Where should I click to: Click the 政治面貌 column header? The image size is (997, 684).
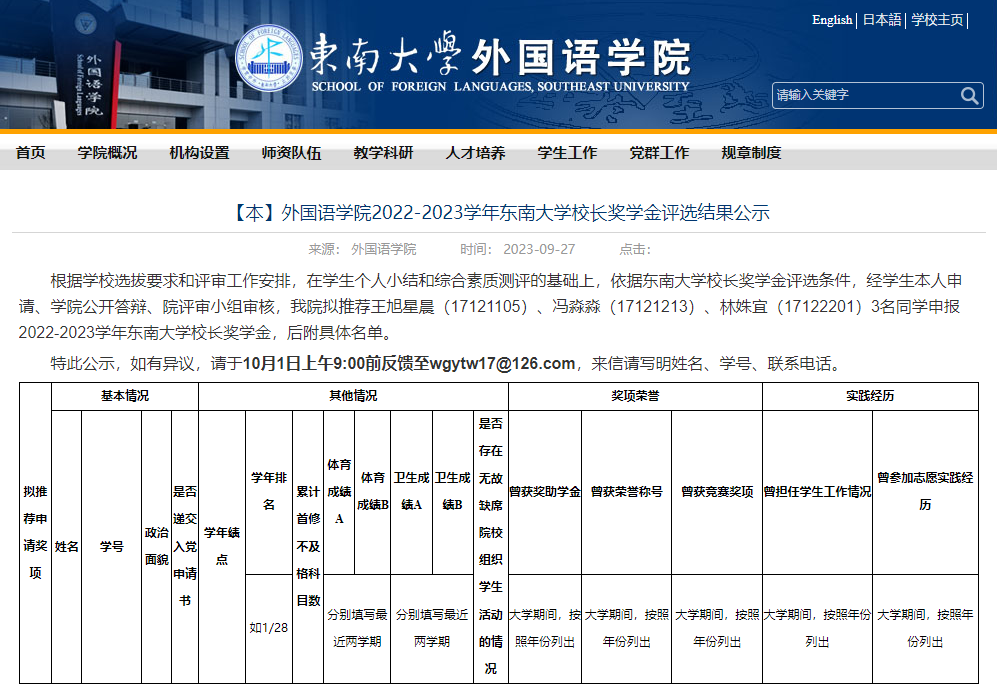pos(156,546)
